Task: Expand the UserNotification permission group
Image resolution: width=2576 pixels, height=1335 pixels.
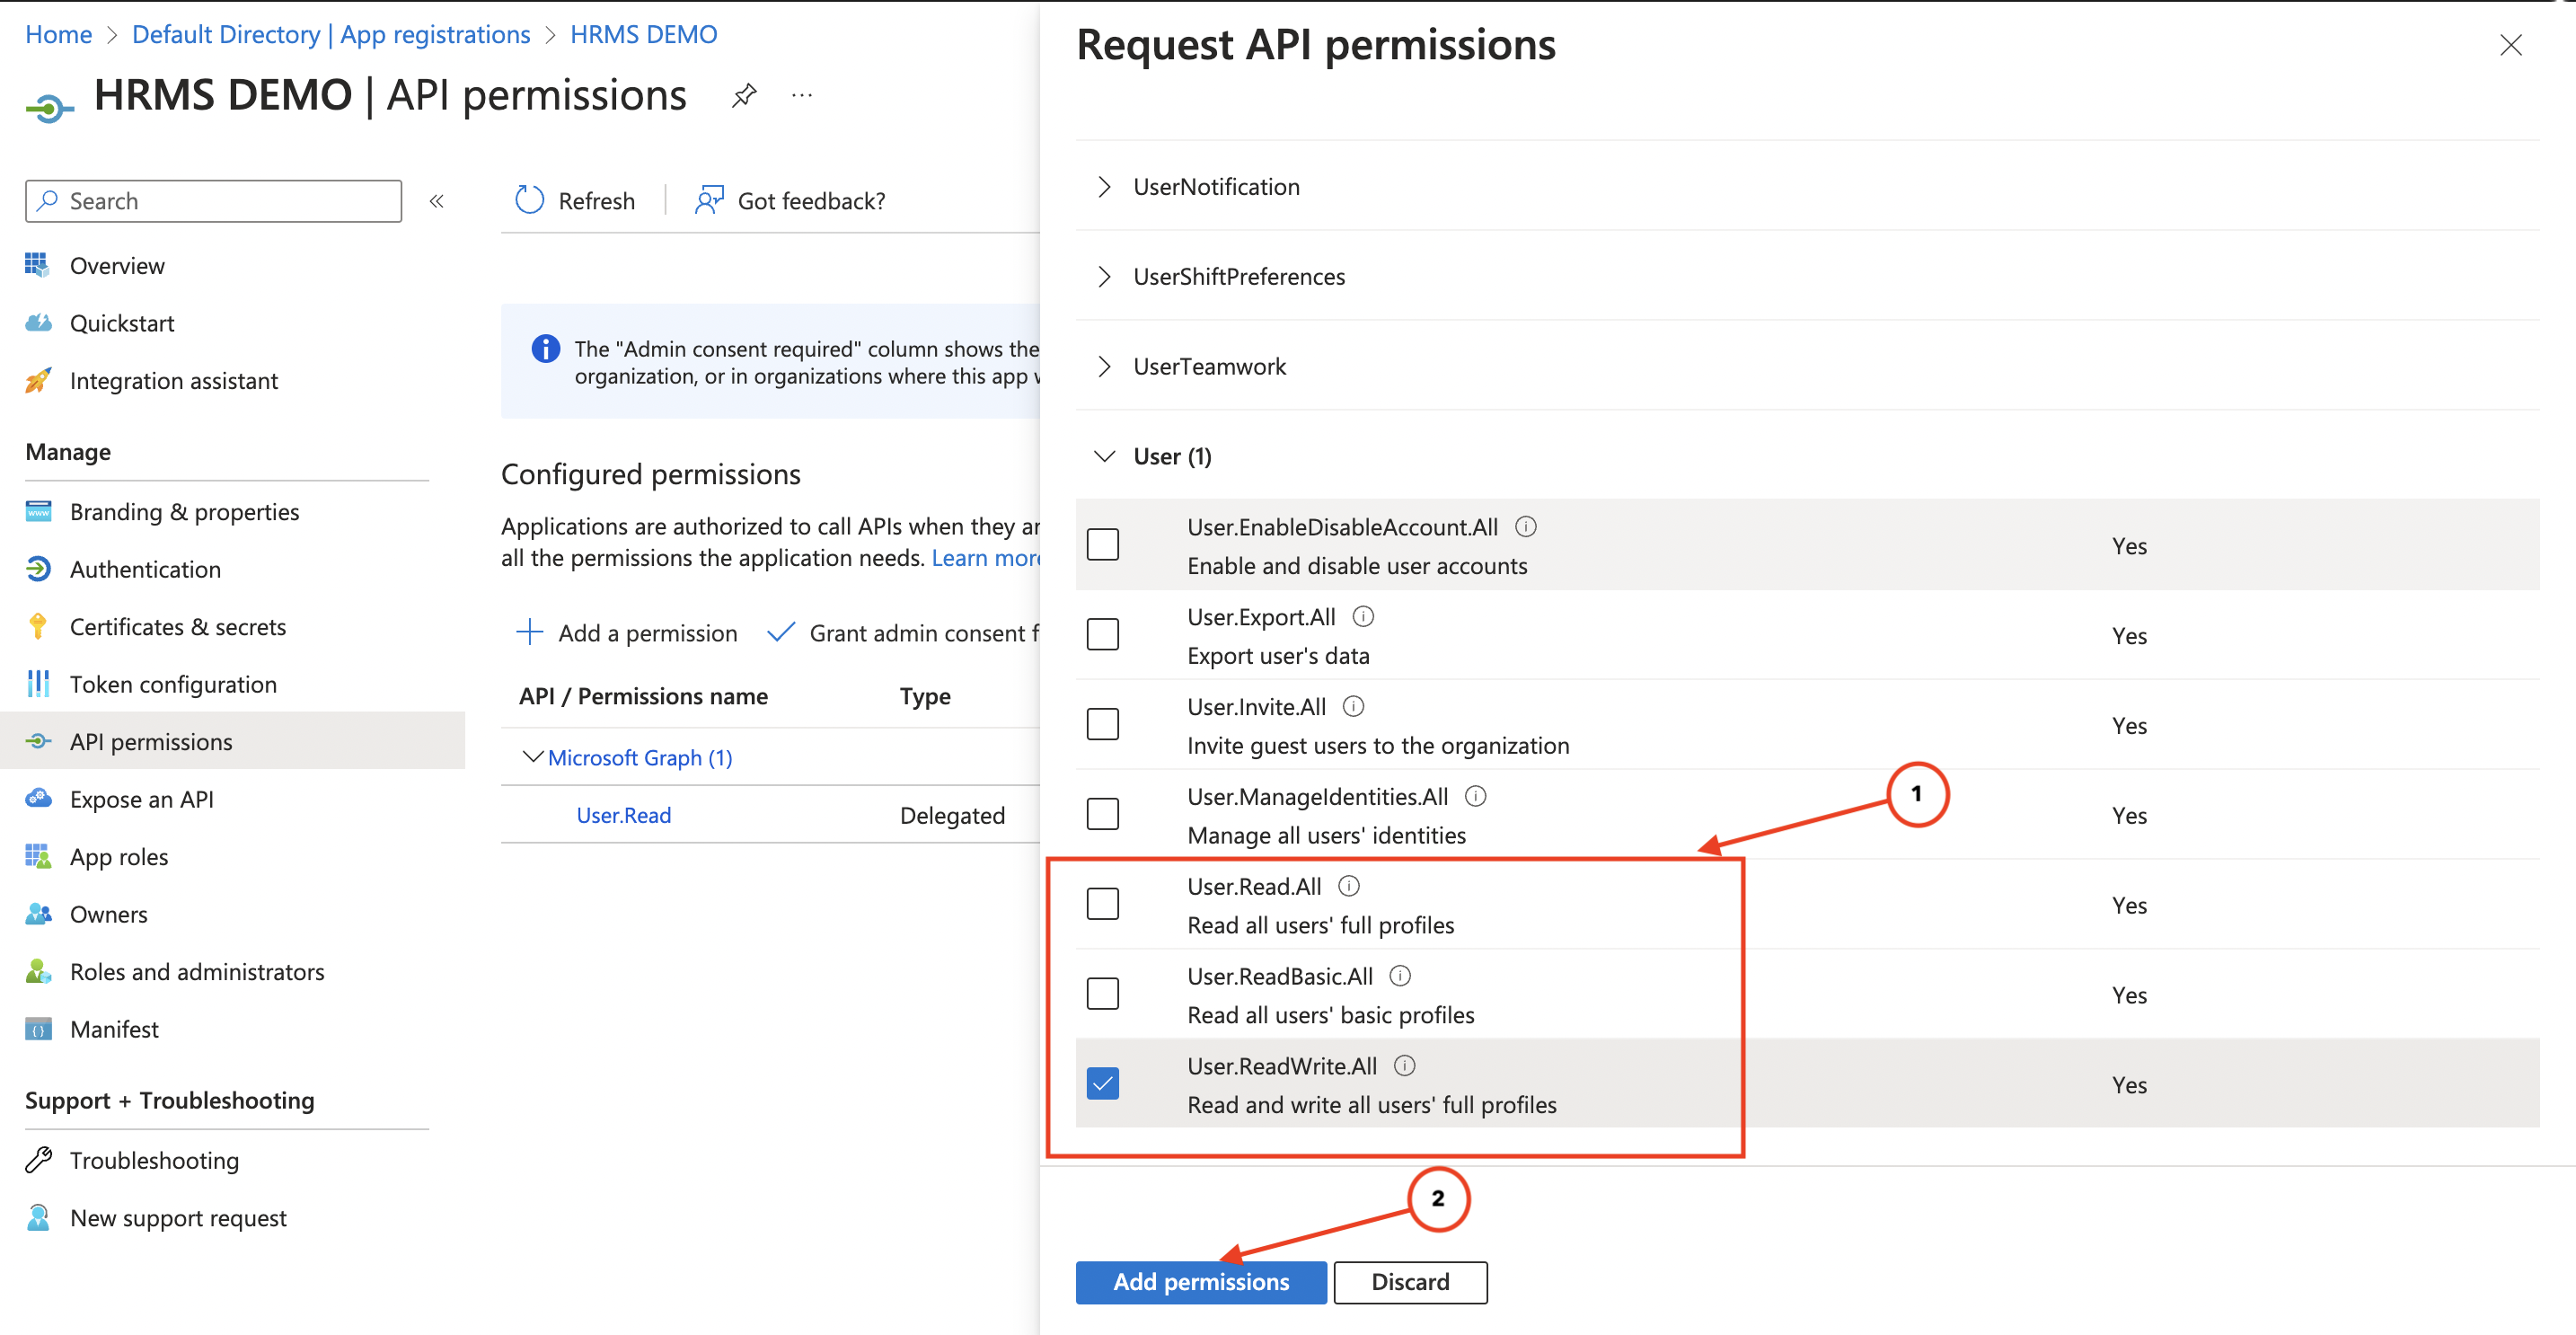Action: pos(1104,187)
